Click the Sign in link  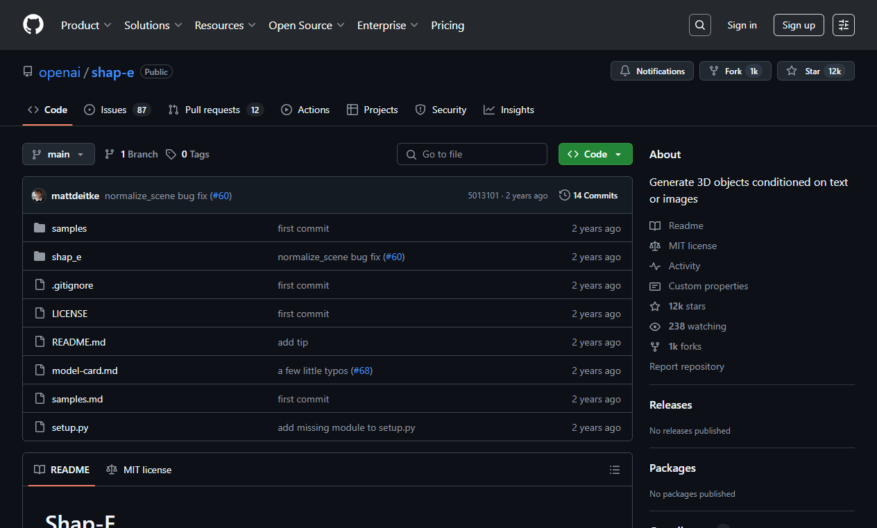coord(742,25)
